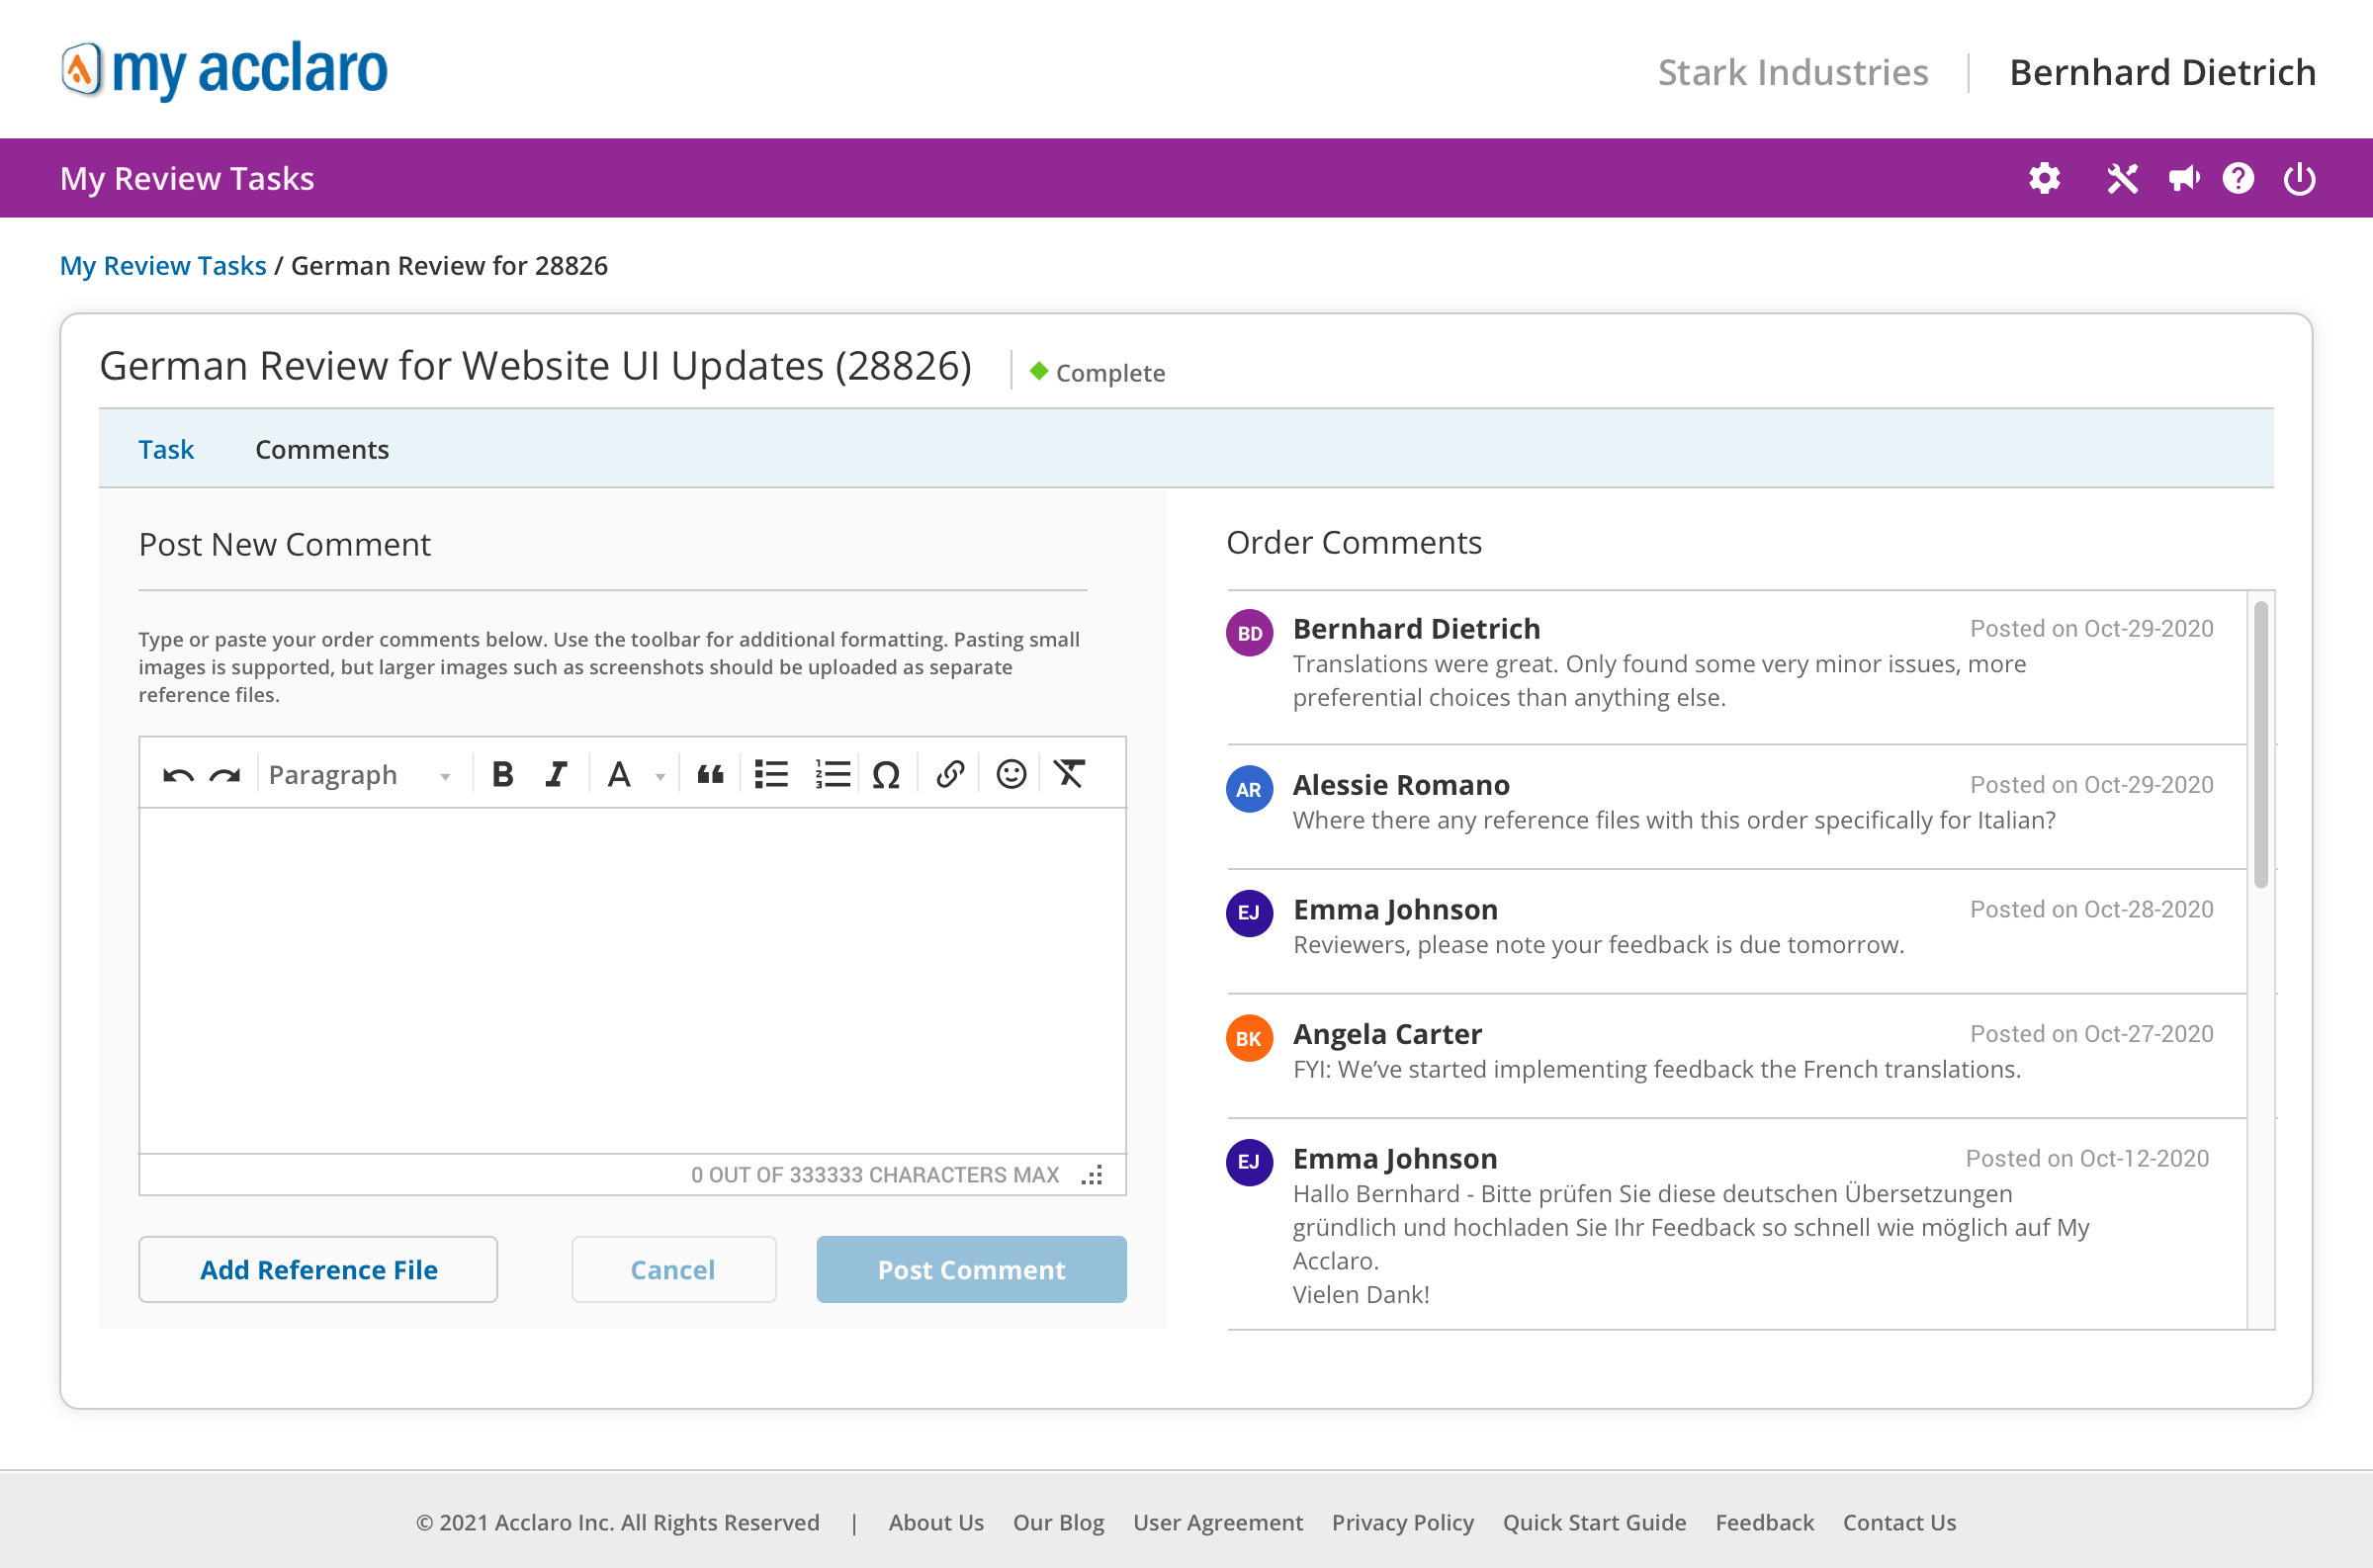Screen dimensions: 2373x1568
Task: Clear formatting with the Tx icon
Action: coord(1069,774)
